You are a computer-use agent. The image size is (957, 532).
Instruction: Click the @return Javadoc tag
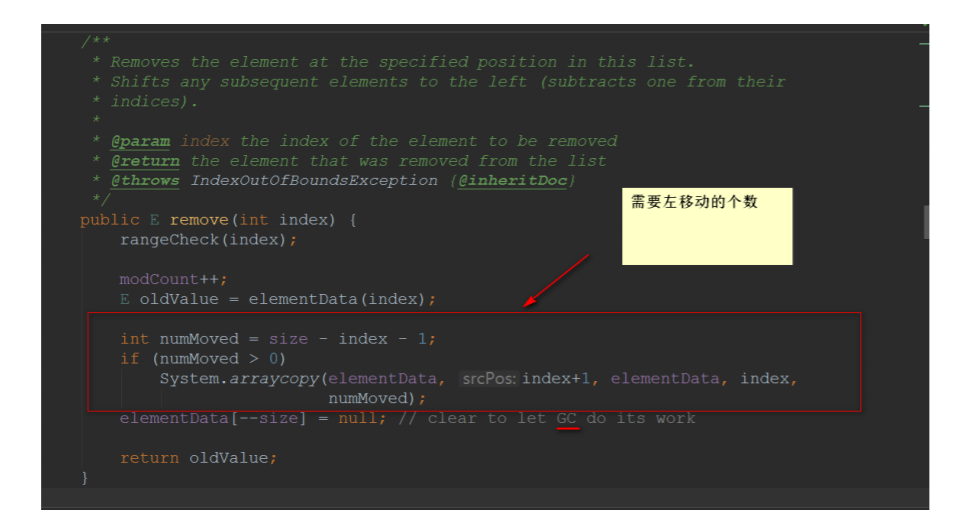145,161
